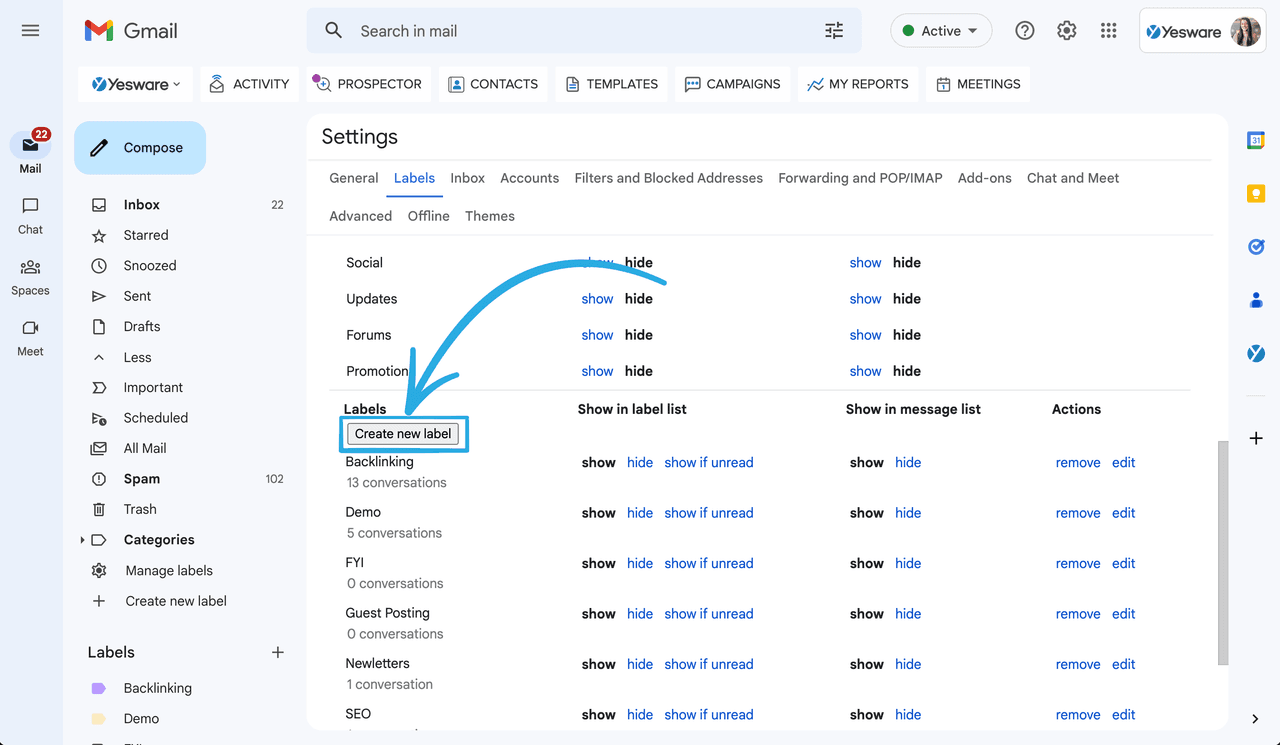1280x745 pixels.
Task: Click the Create new label button
Action: (x=403, y=433)
